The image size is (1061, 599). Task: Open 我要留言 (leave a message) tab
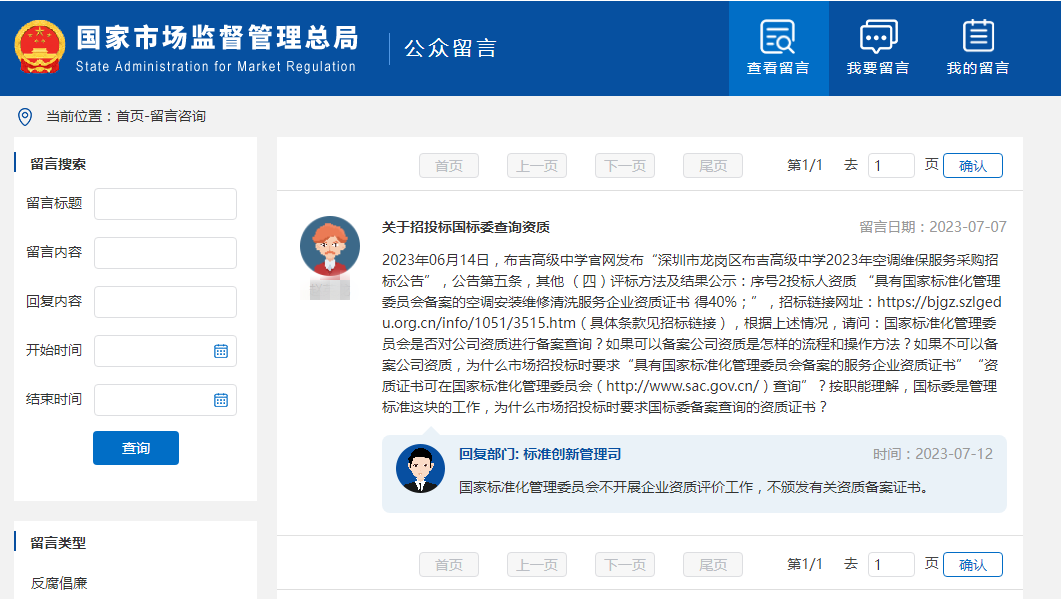point(878,48)
